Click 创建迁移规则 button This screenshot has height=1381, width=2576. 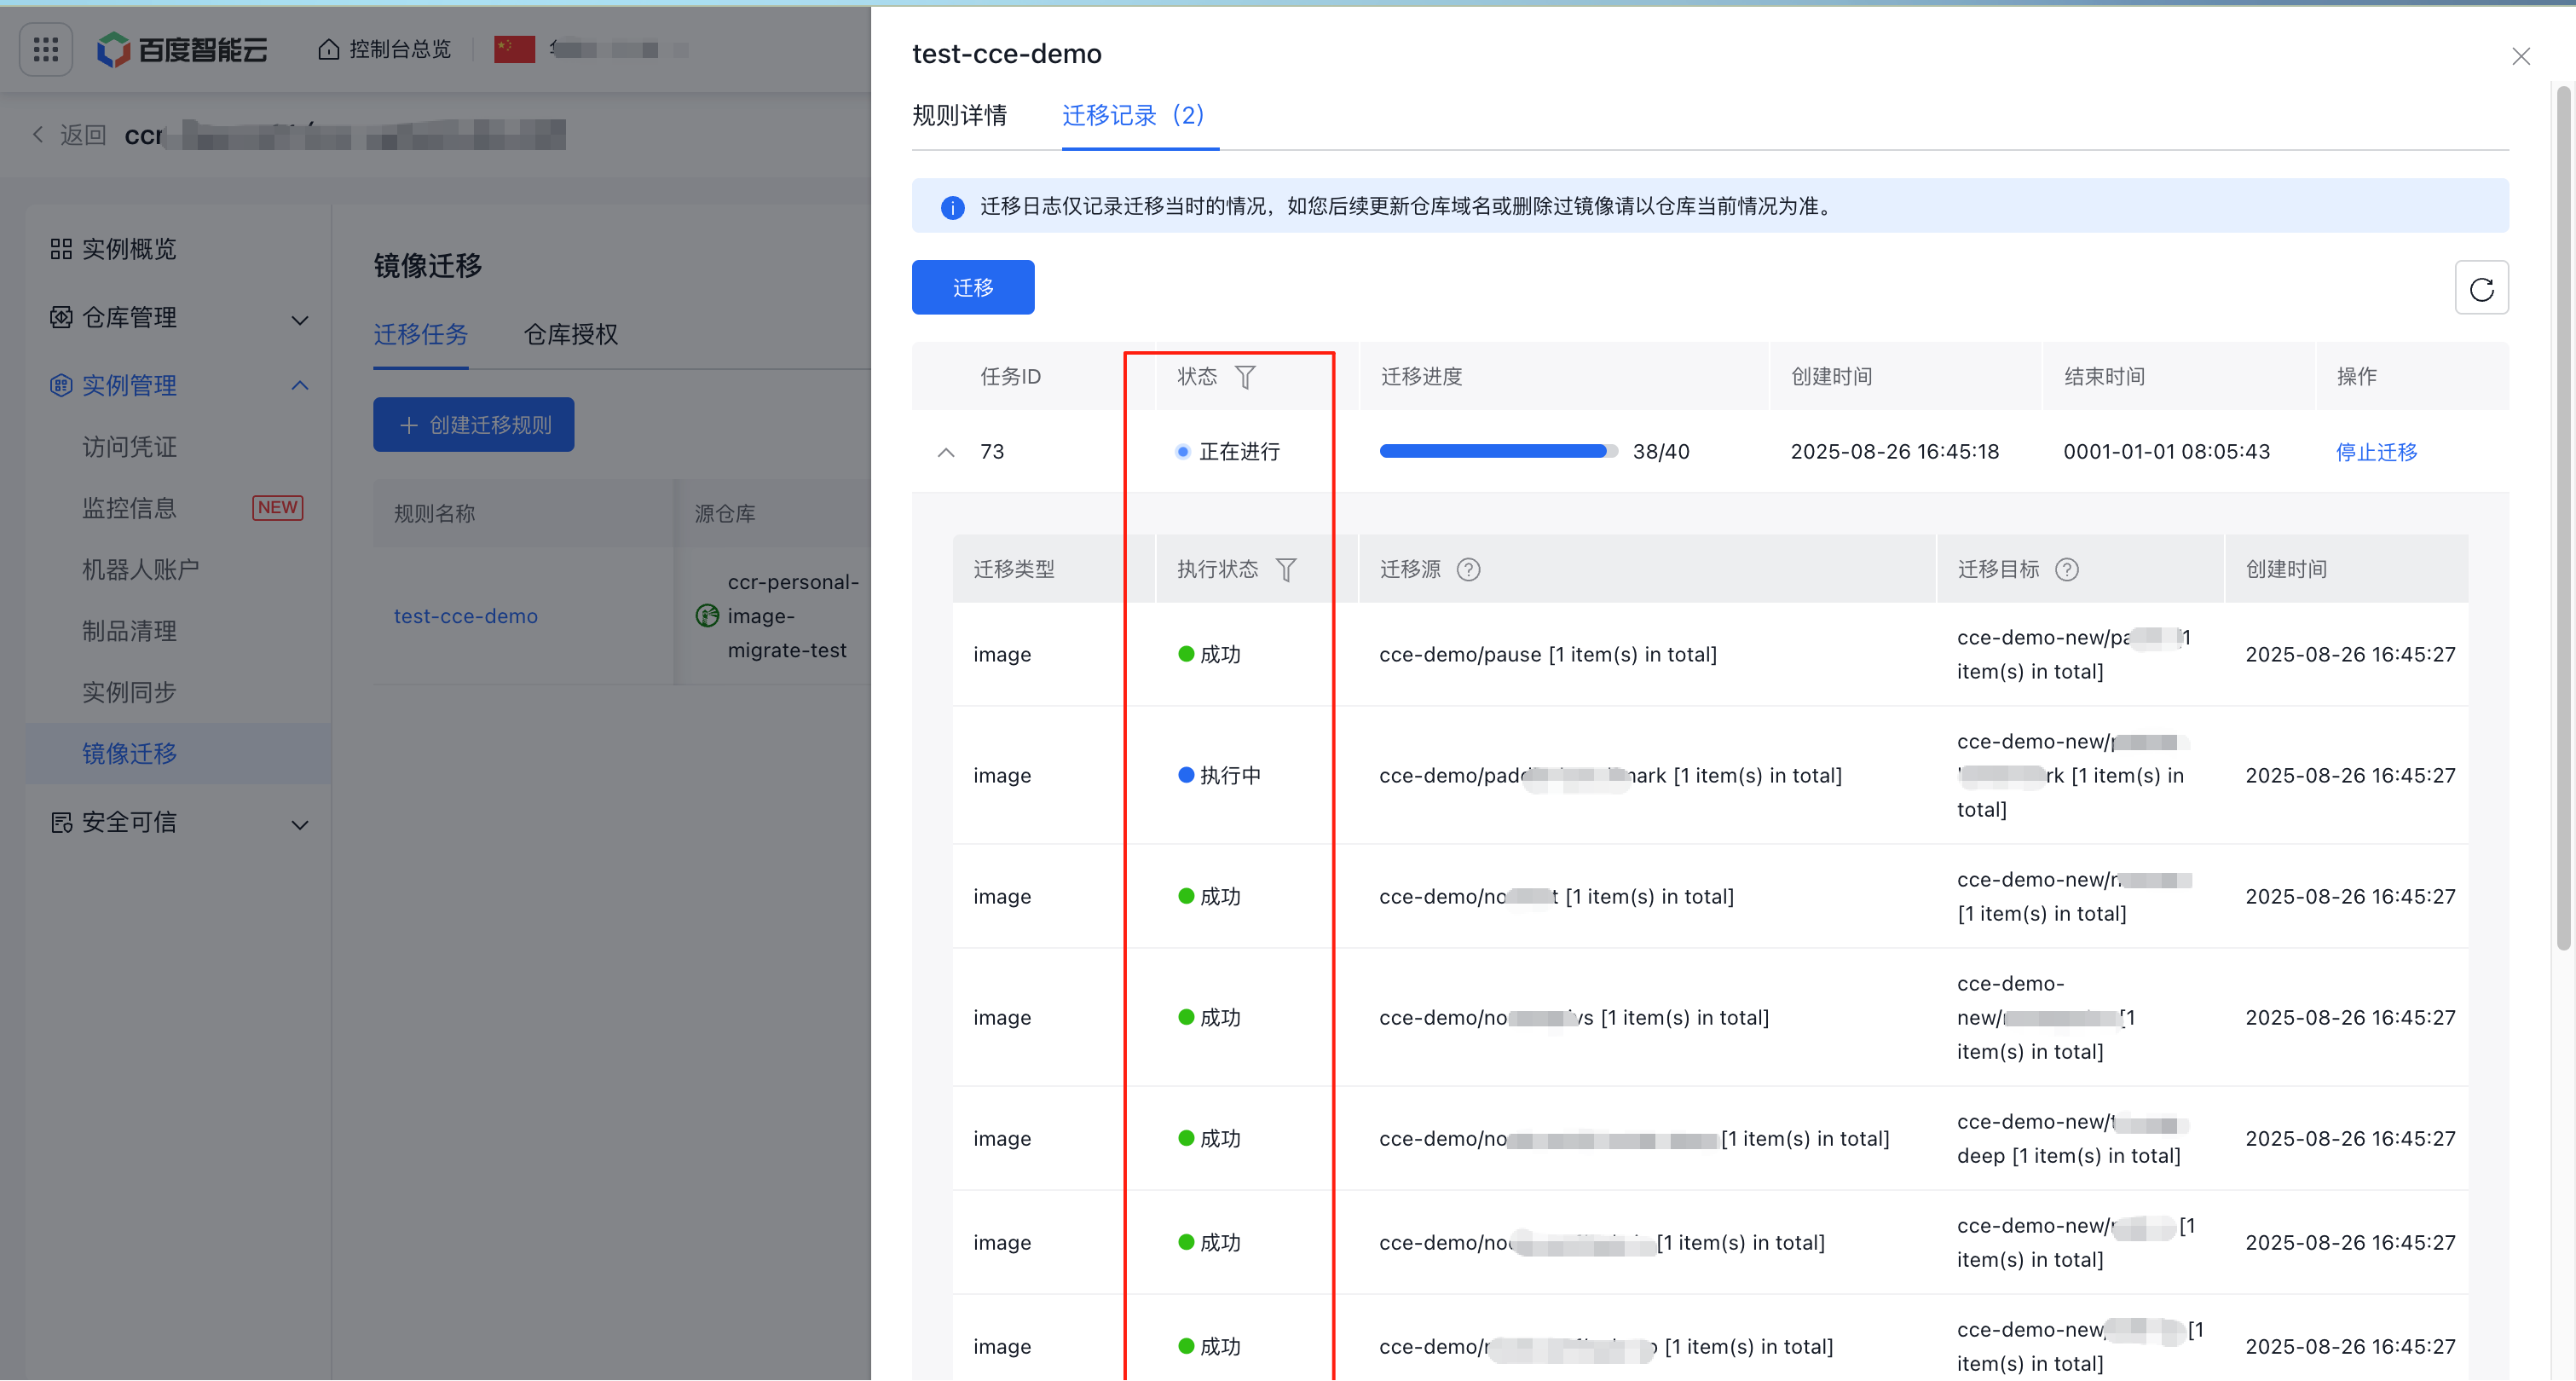pos(473,425)
